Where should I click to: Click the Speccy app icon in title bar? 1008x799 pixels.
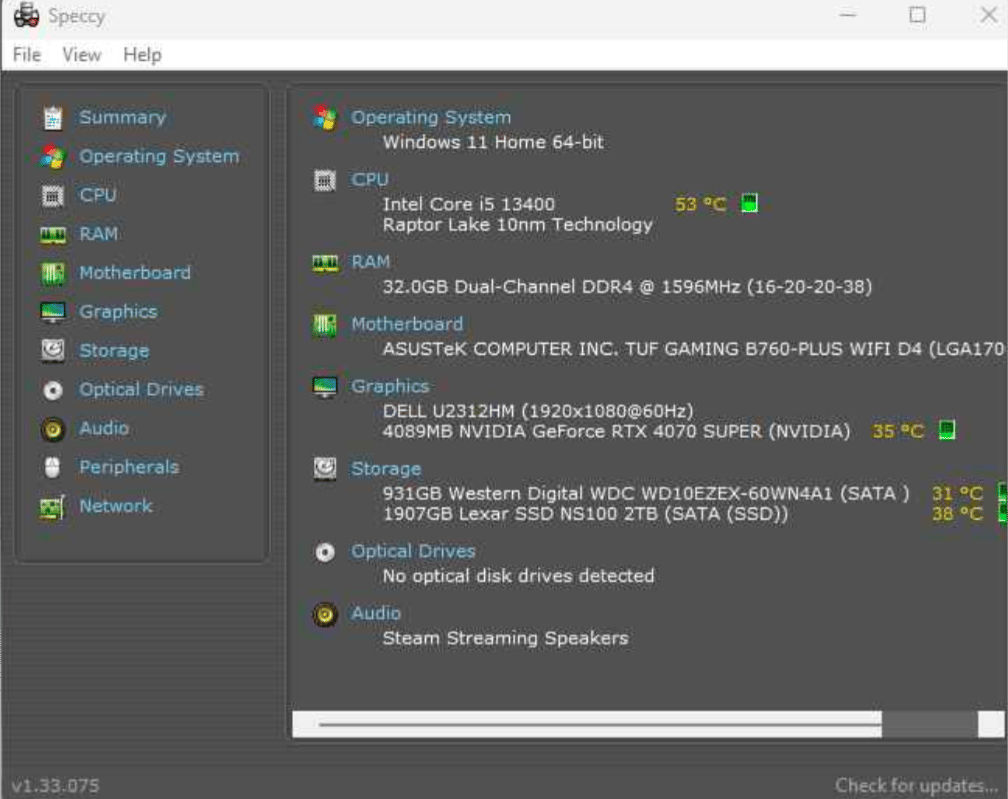26,15
